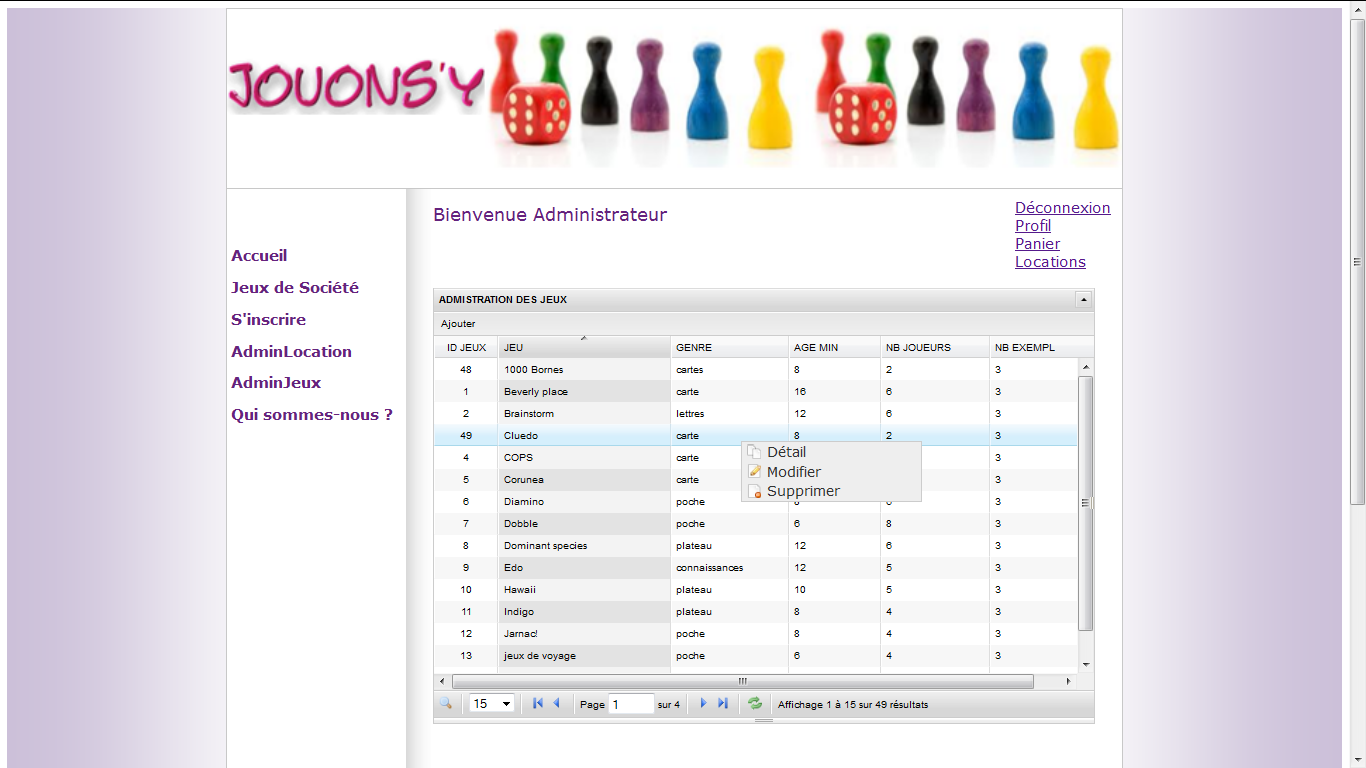Select the Diamino row
Viewport: 1366px width, 768px height.
click(x=756, y=502)
